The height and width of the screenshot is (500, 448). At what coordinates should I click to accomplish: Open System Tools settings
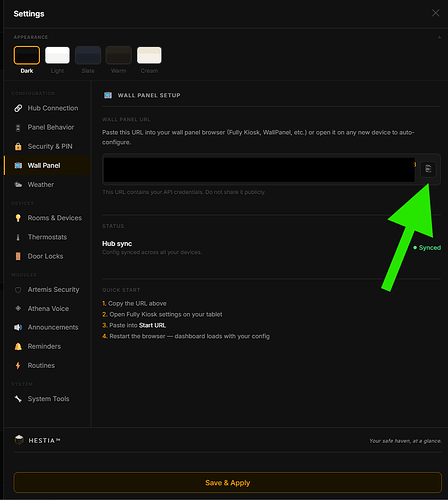click(47, 399)
